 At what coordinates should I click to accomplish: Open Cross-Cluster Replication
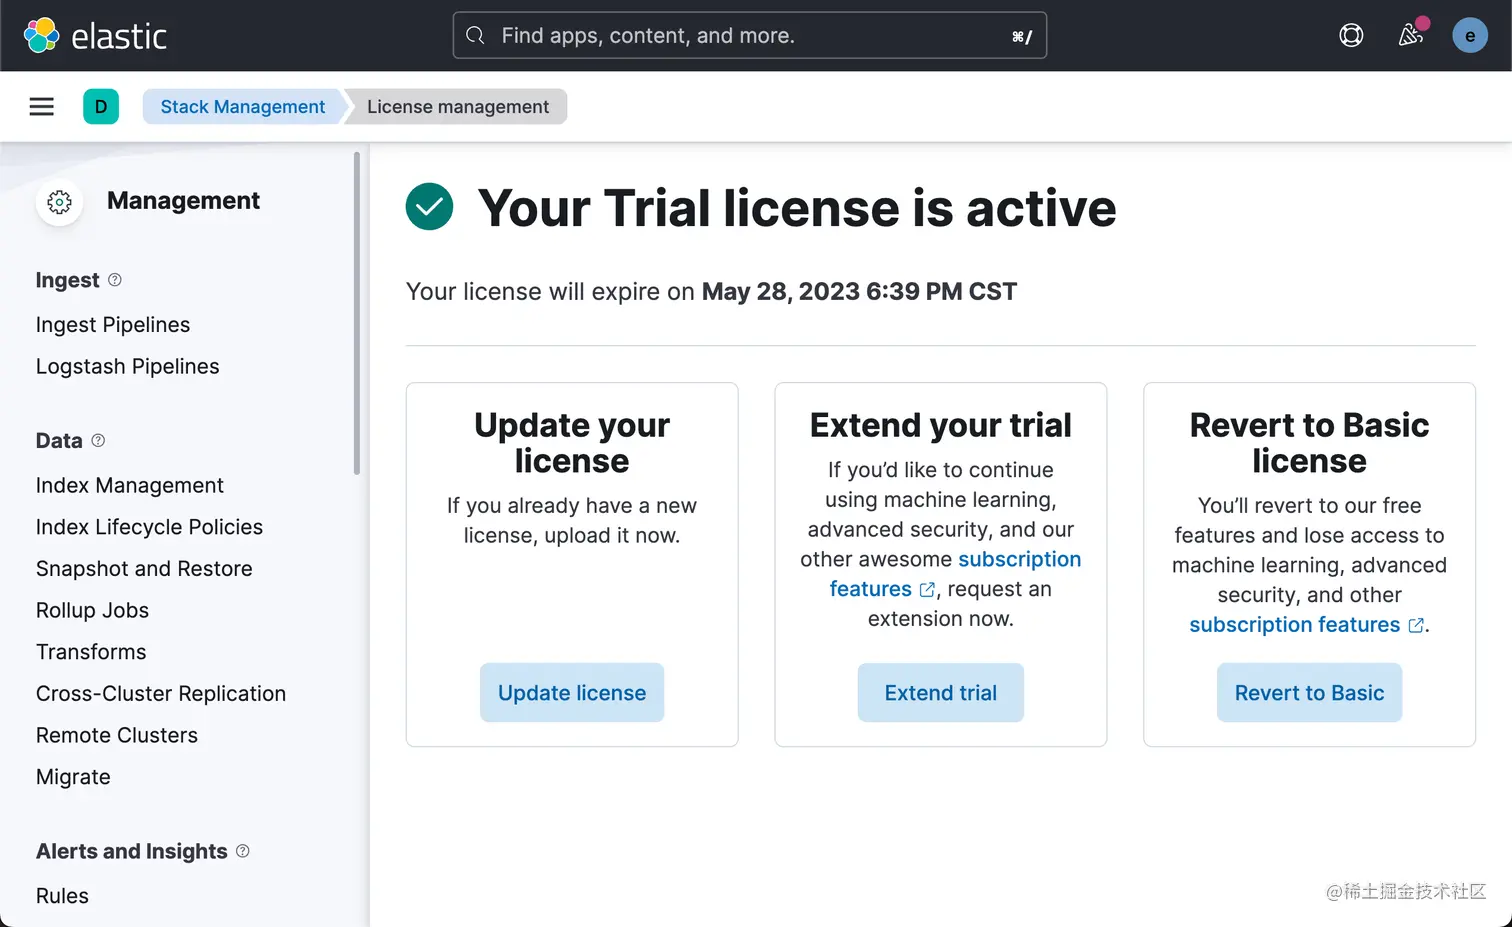coord(161,694)
